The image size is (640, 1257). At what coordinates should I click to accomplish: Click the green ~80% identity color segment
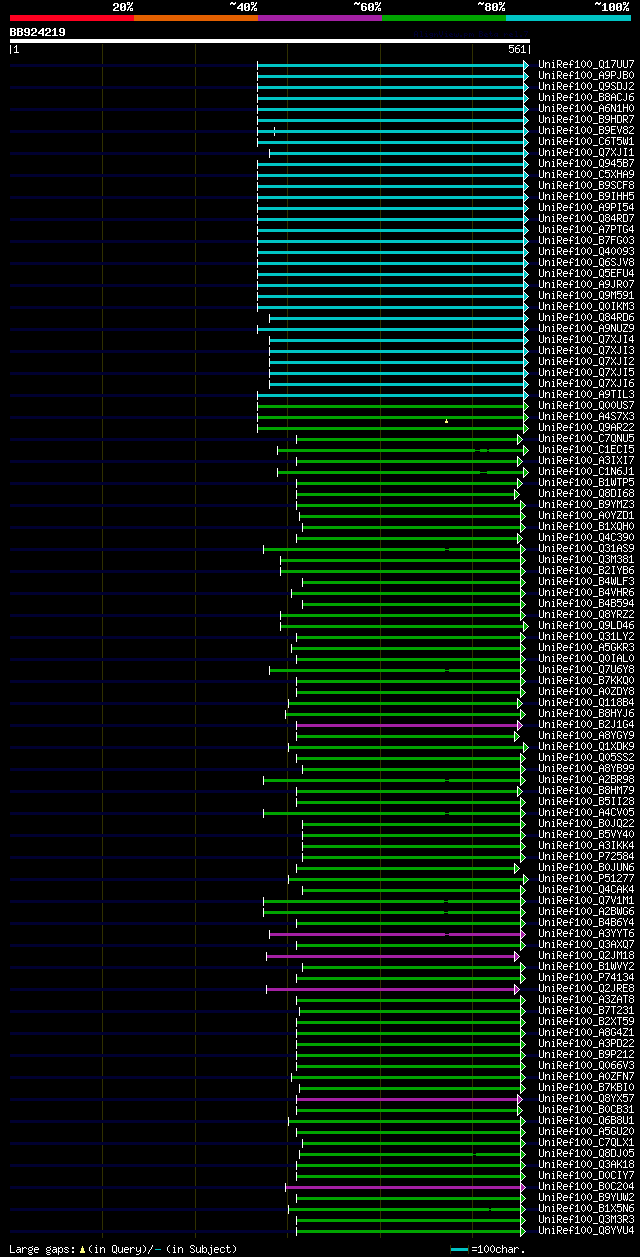coord(443,18)
